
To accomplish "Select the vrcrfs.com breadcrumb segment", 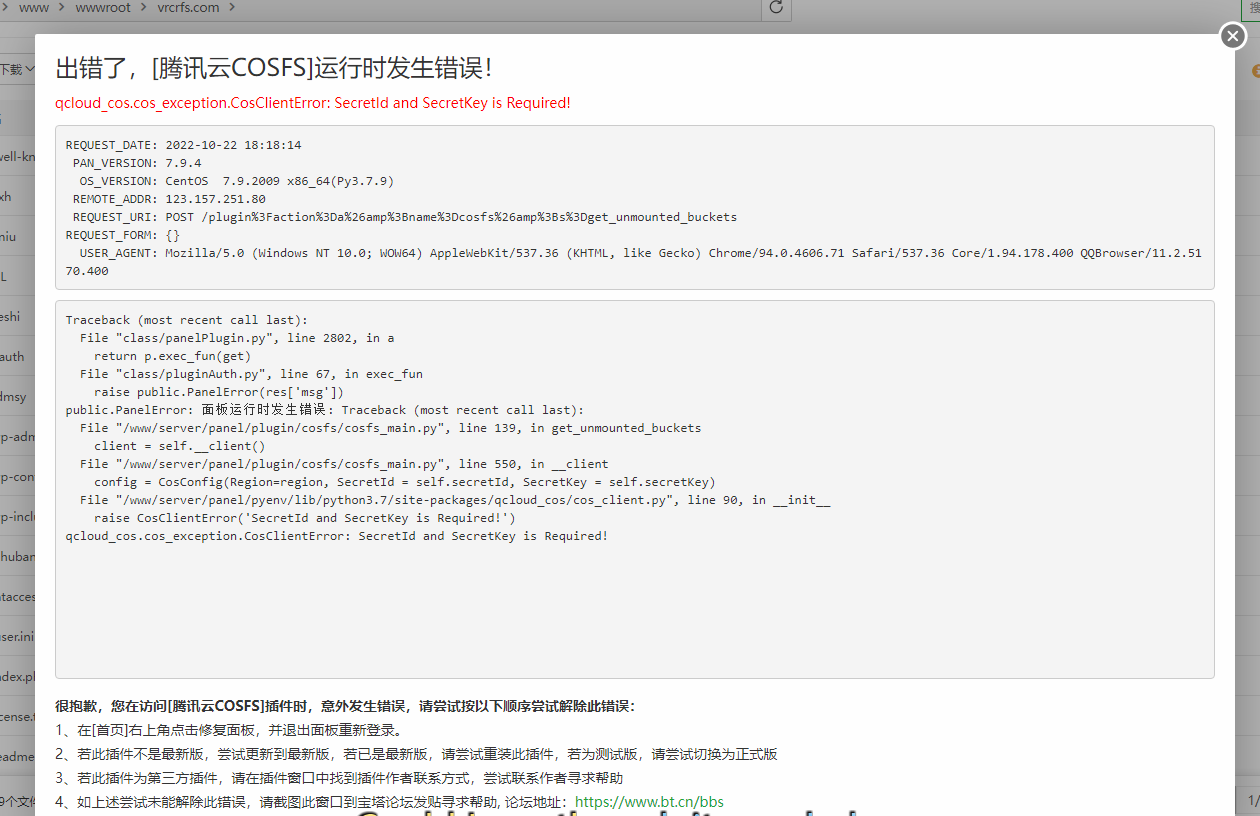I will [x=188, y=8].
